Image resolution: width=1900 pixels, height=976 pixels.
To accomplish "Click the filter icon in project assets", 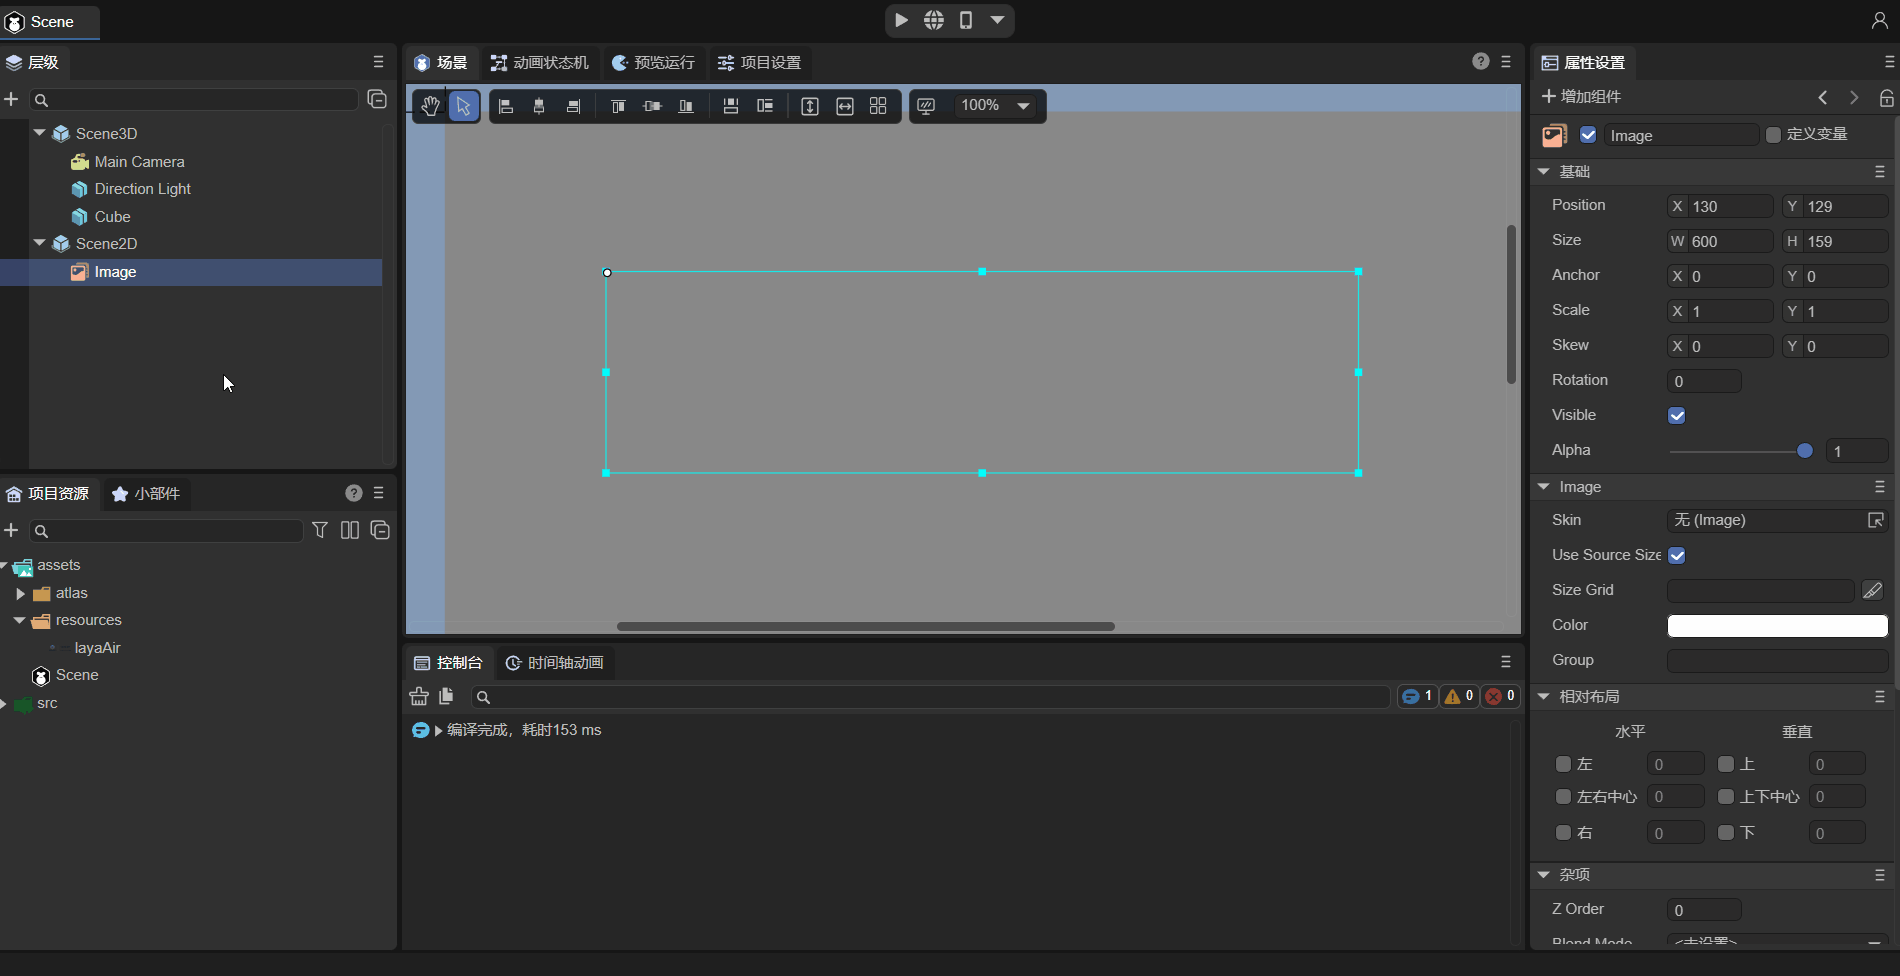I will coord(320,530).
